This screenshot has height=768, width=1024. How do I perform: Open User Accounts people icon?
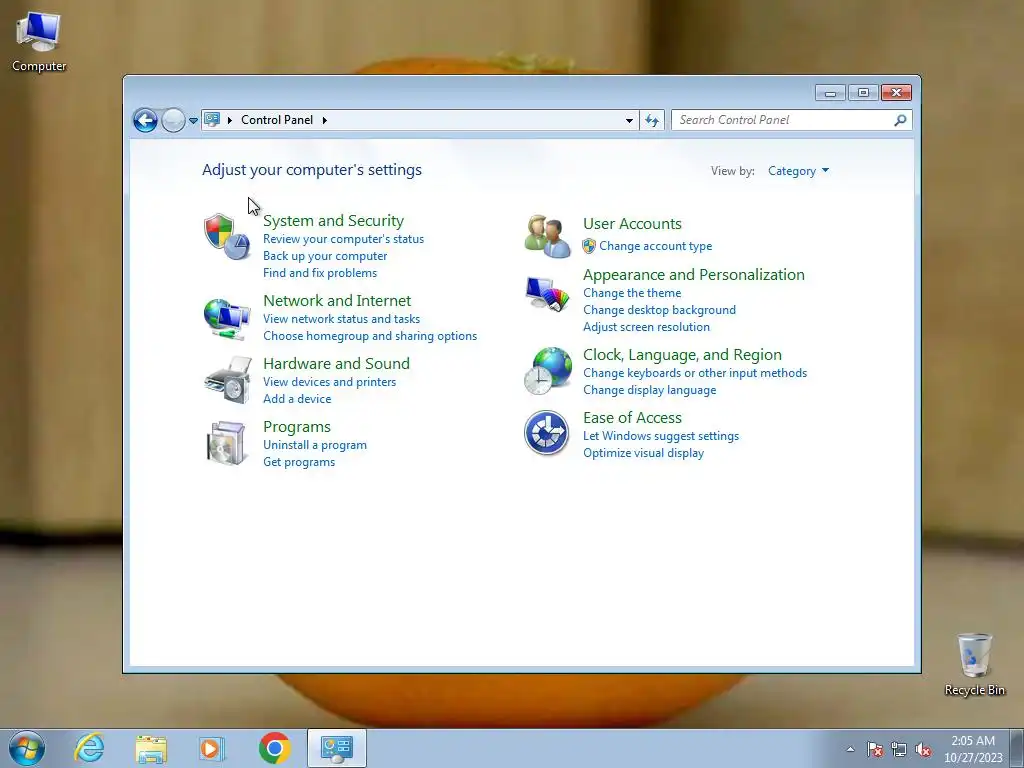(x=547, y=236)
